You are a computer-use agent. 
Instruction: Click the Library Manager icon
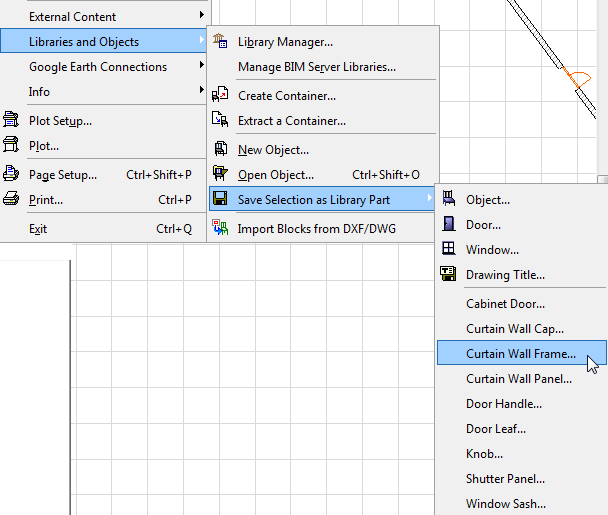[x=220, y=41]
